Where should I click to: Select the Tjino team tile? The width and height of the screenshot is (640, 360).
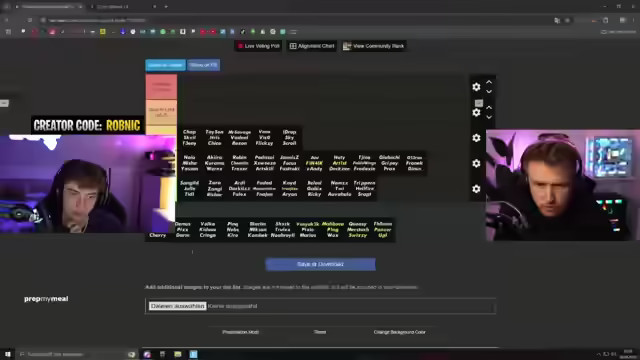tap(364, 163)
